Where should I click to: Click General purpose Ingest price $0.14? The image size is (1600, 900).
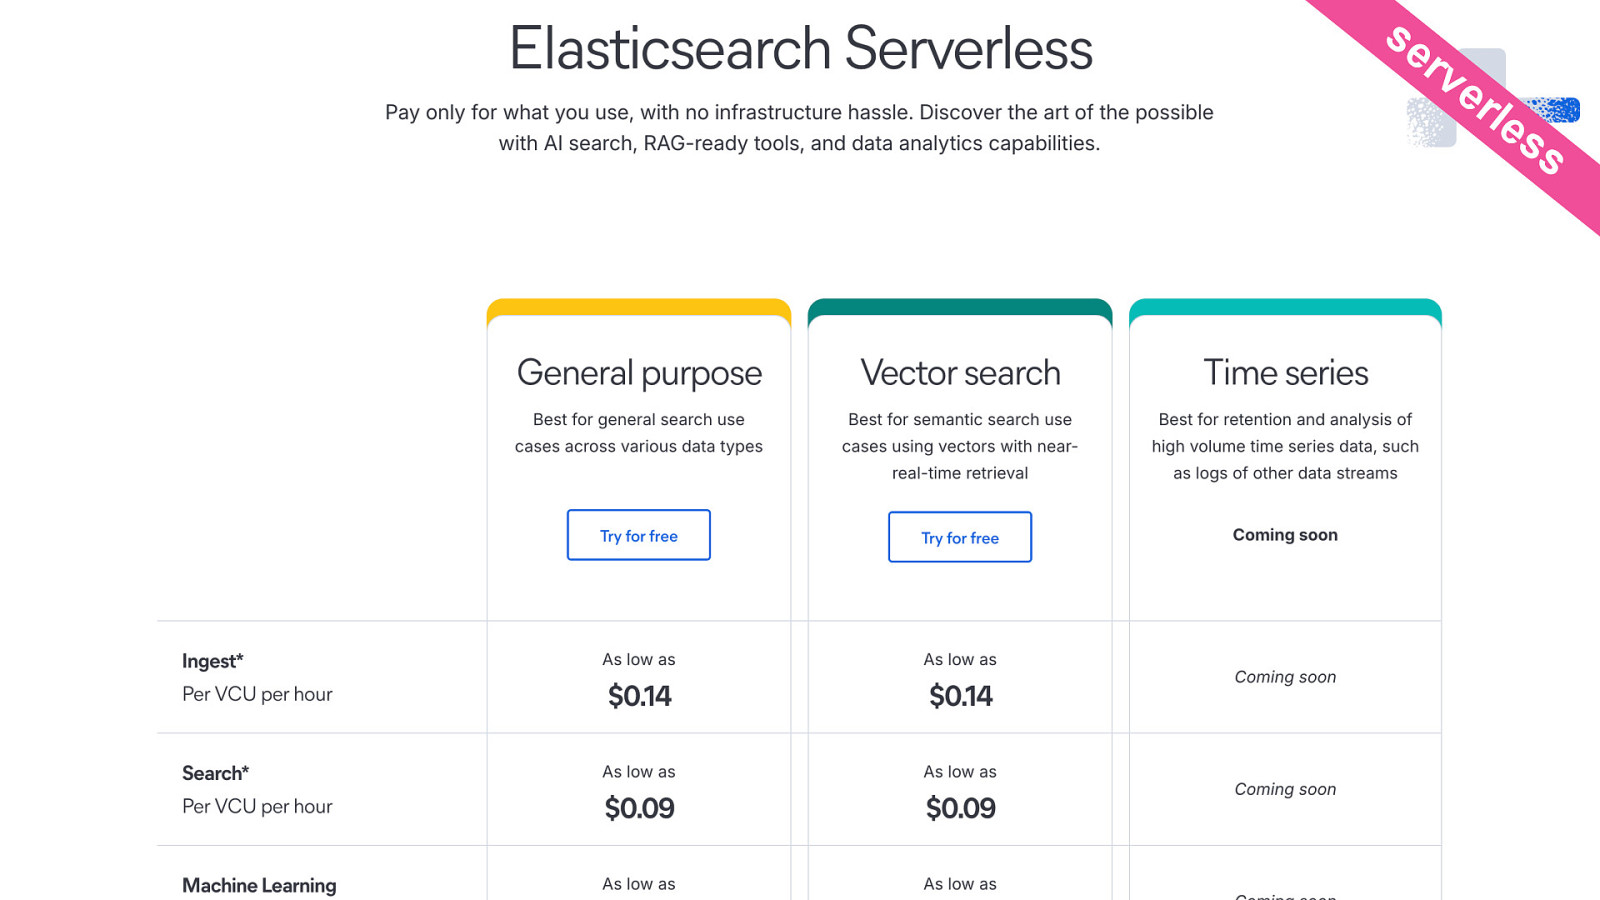coord(639,696)
